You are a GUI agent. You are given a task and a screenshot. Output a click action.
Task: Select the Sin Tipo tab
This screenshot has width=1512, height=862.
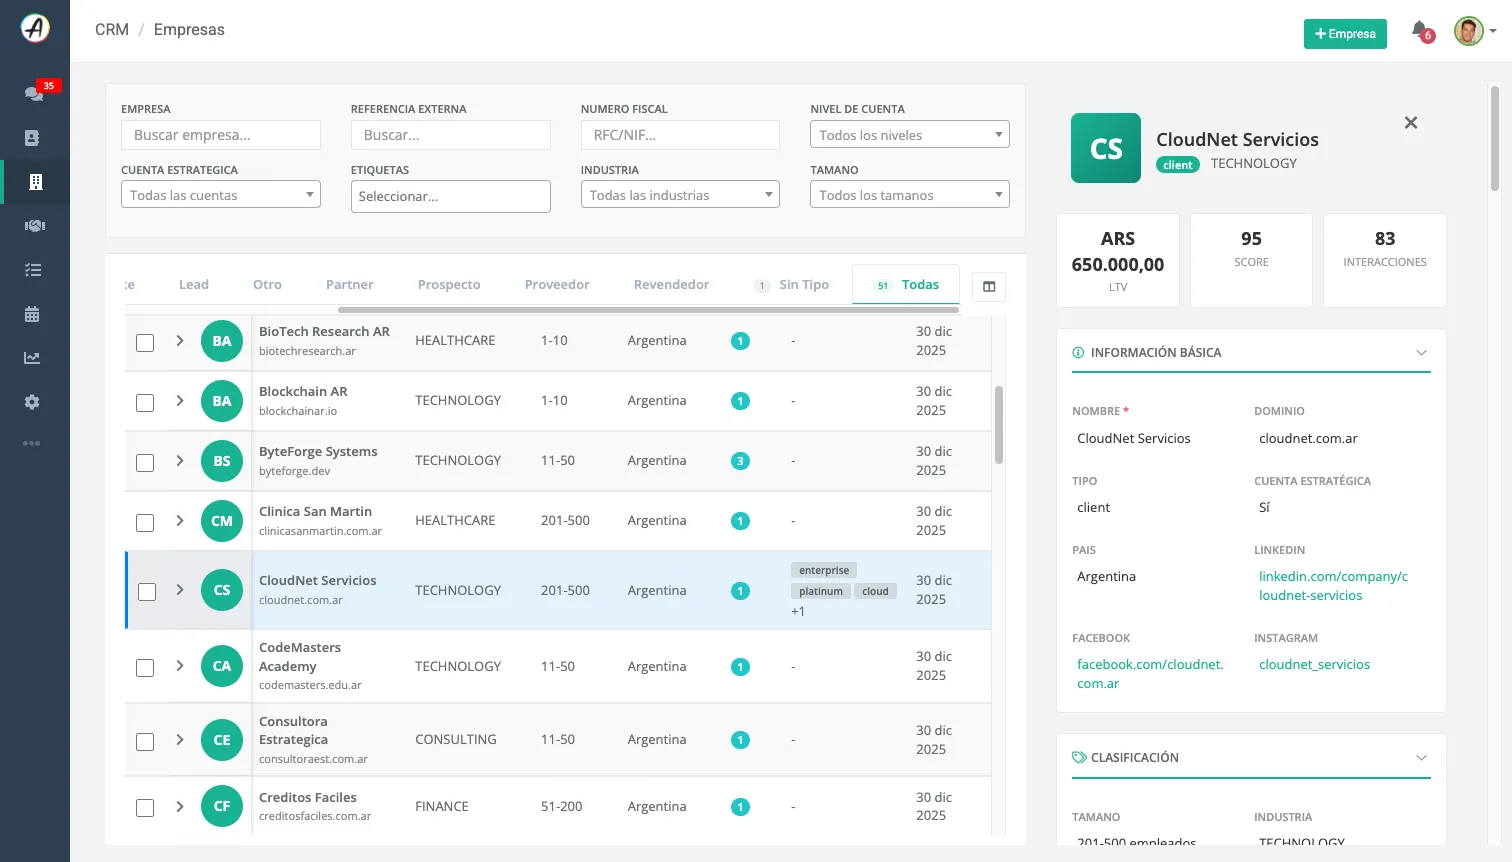tap(791, 285)
